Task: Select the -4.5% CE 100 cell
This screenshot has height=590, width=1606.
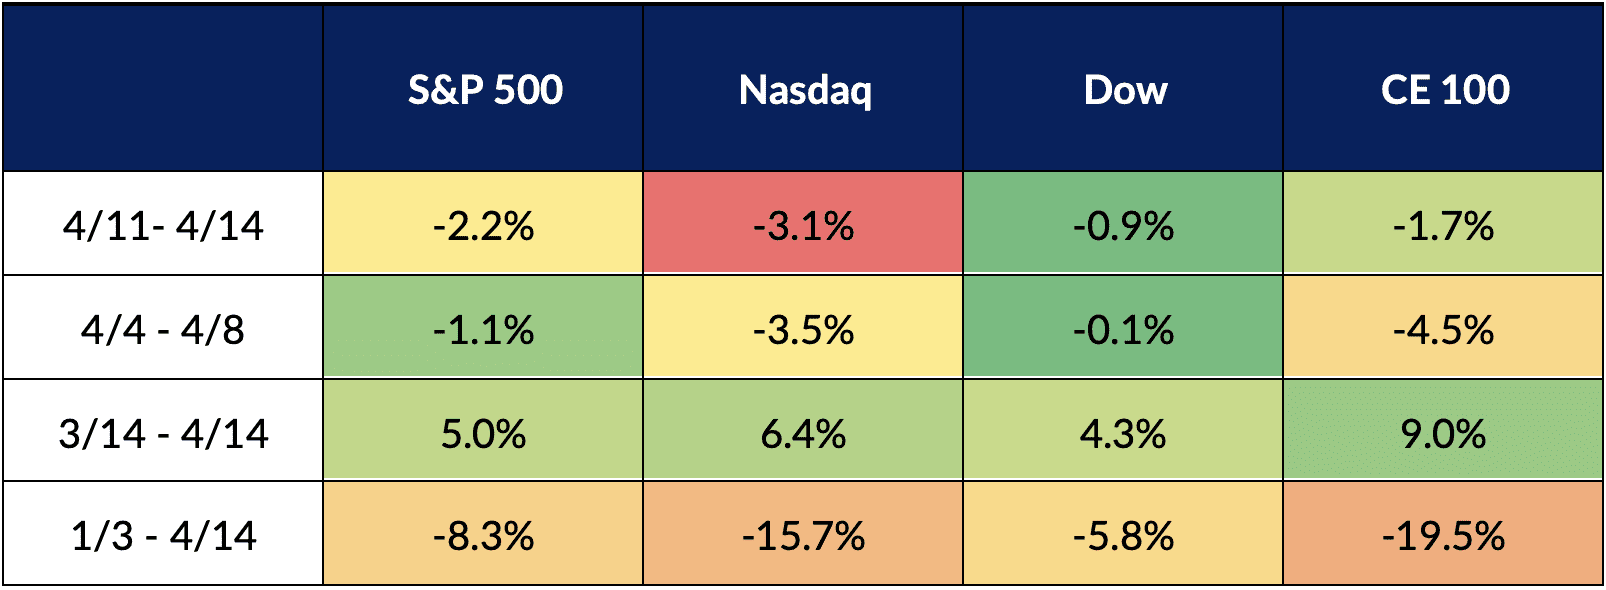Action: click(1443, 329)
